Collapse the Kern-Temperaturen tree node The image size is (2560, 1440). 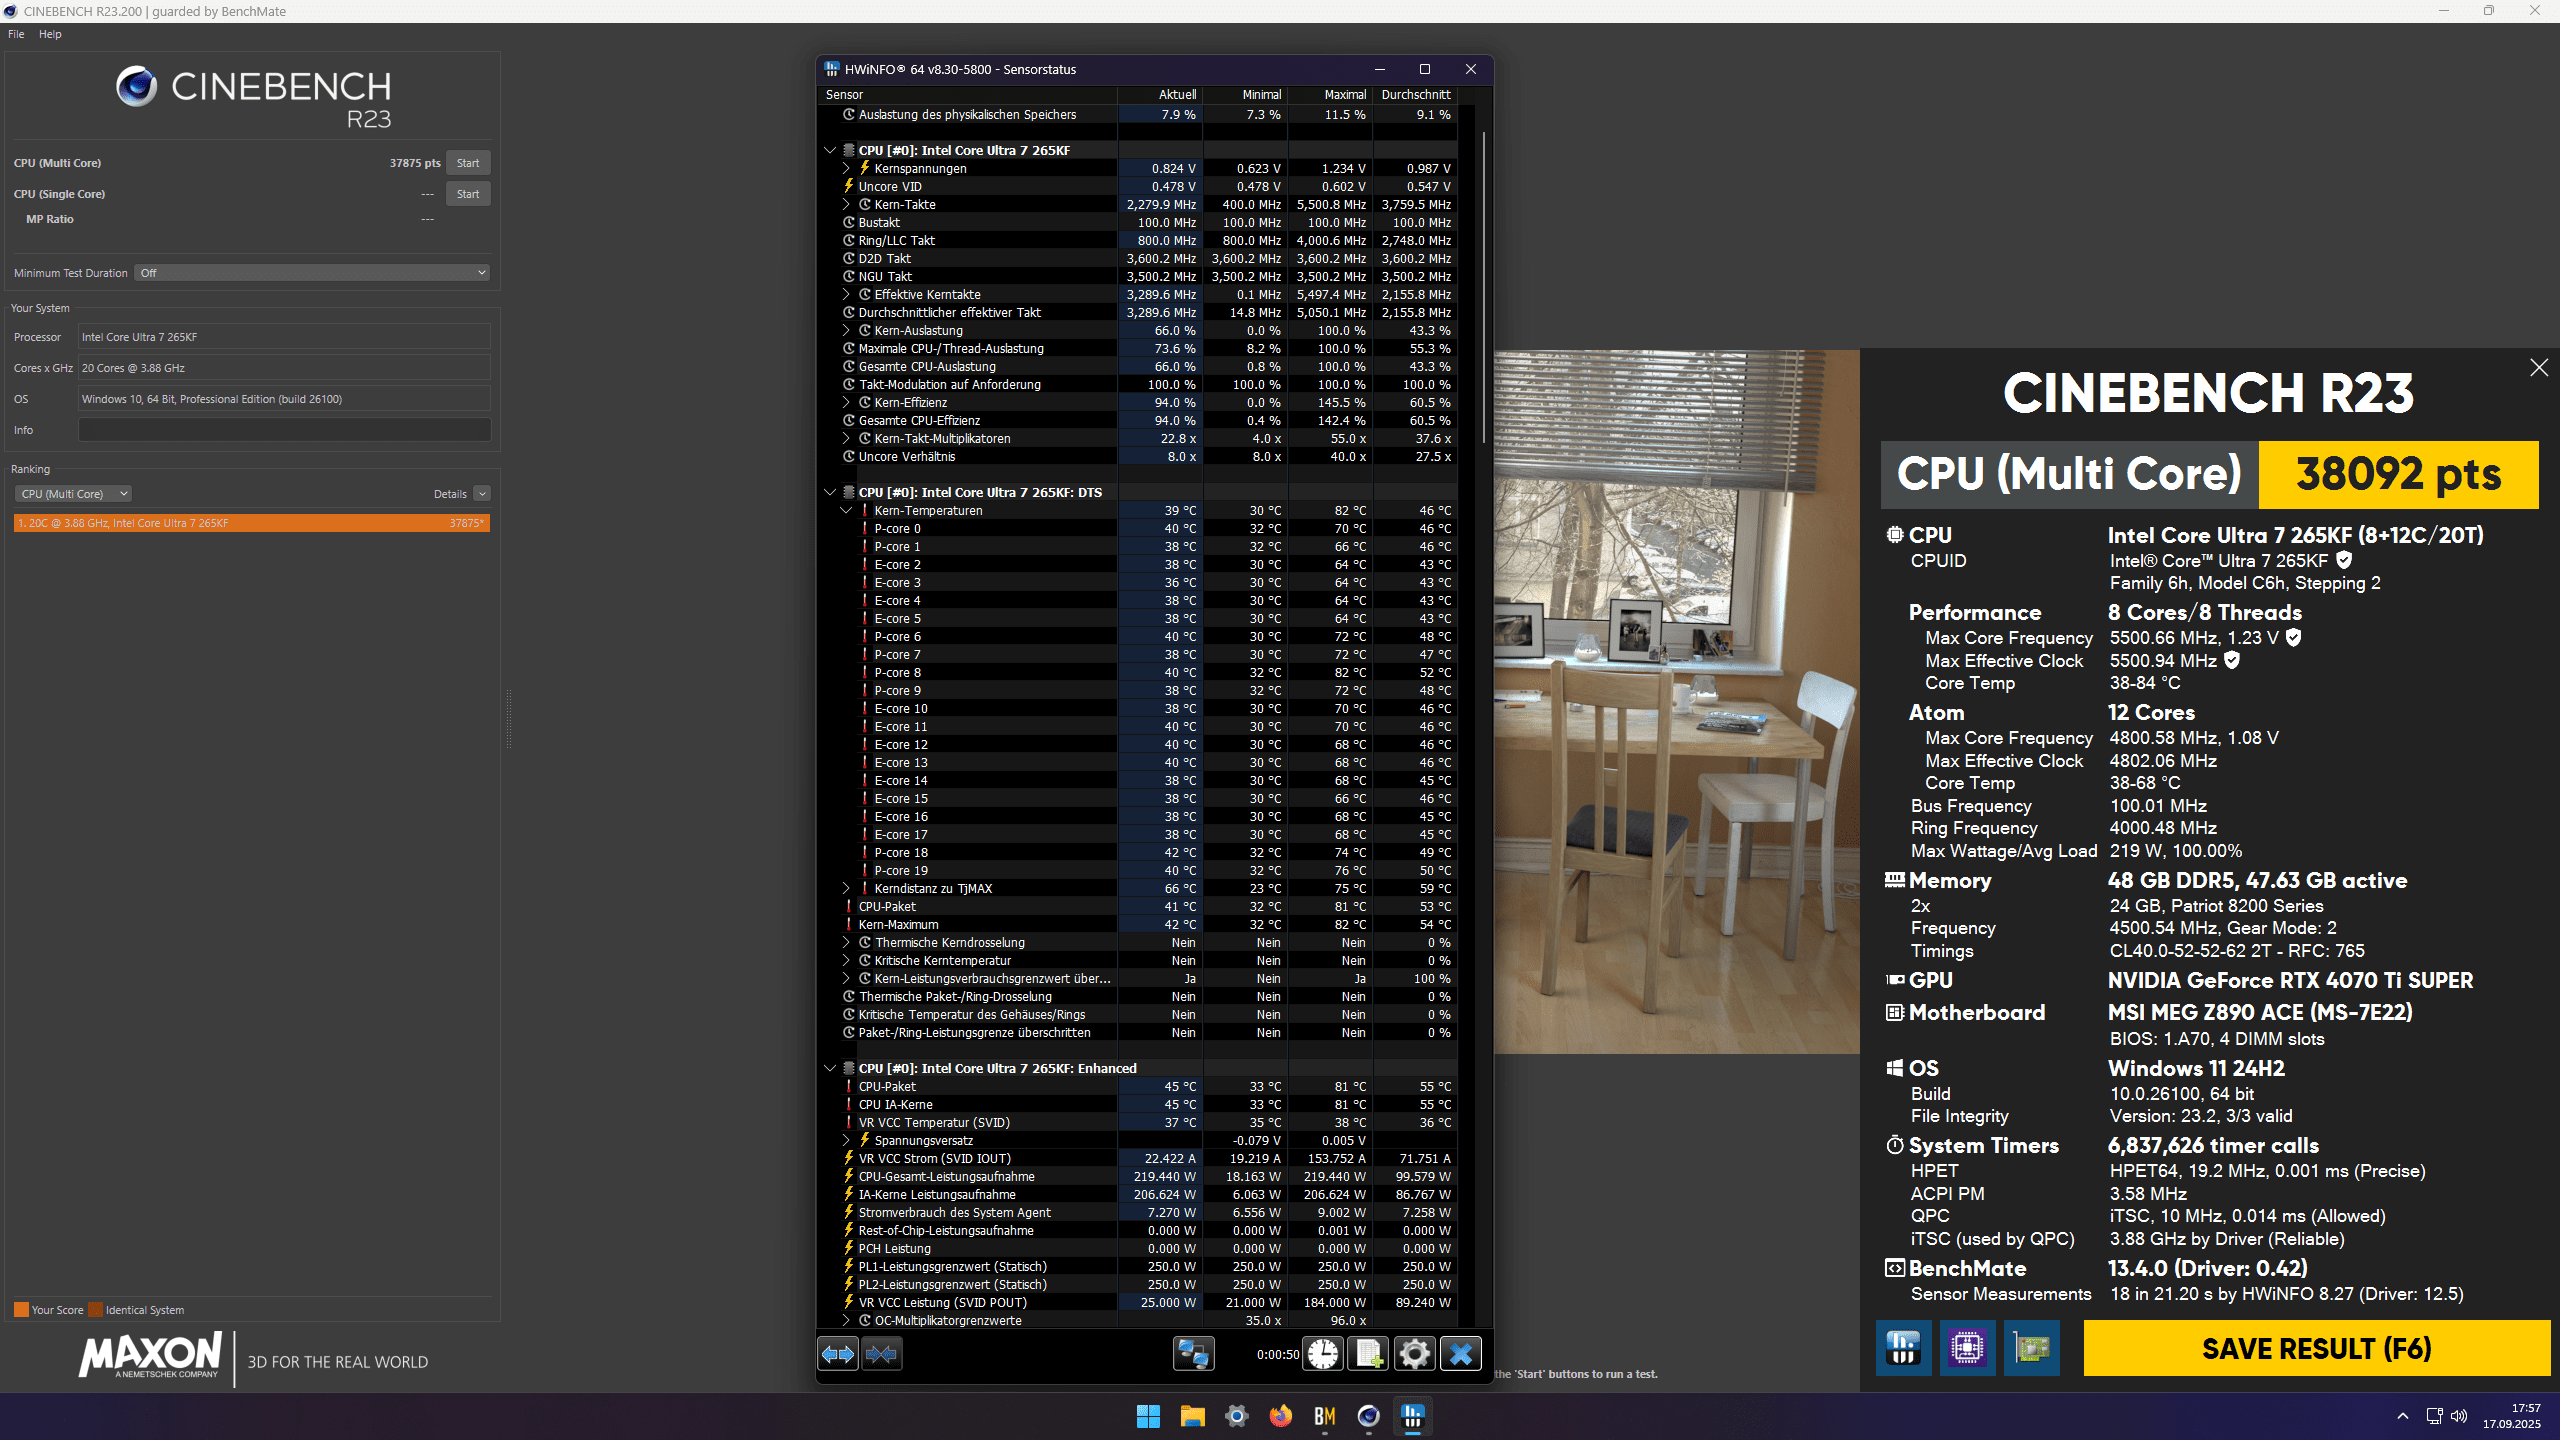[846, 511]
